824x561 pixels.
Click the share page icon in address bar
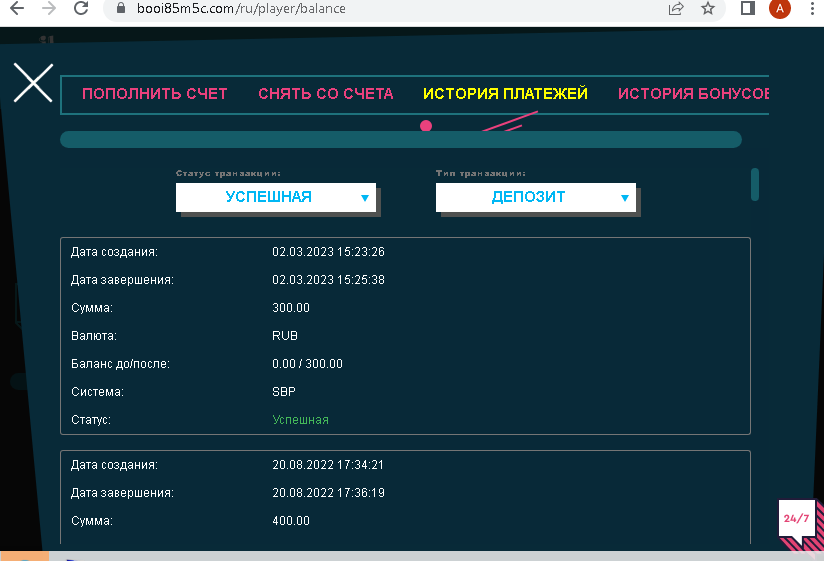click(676, 9)
